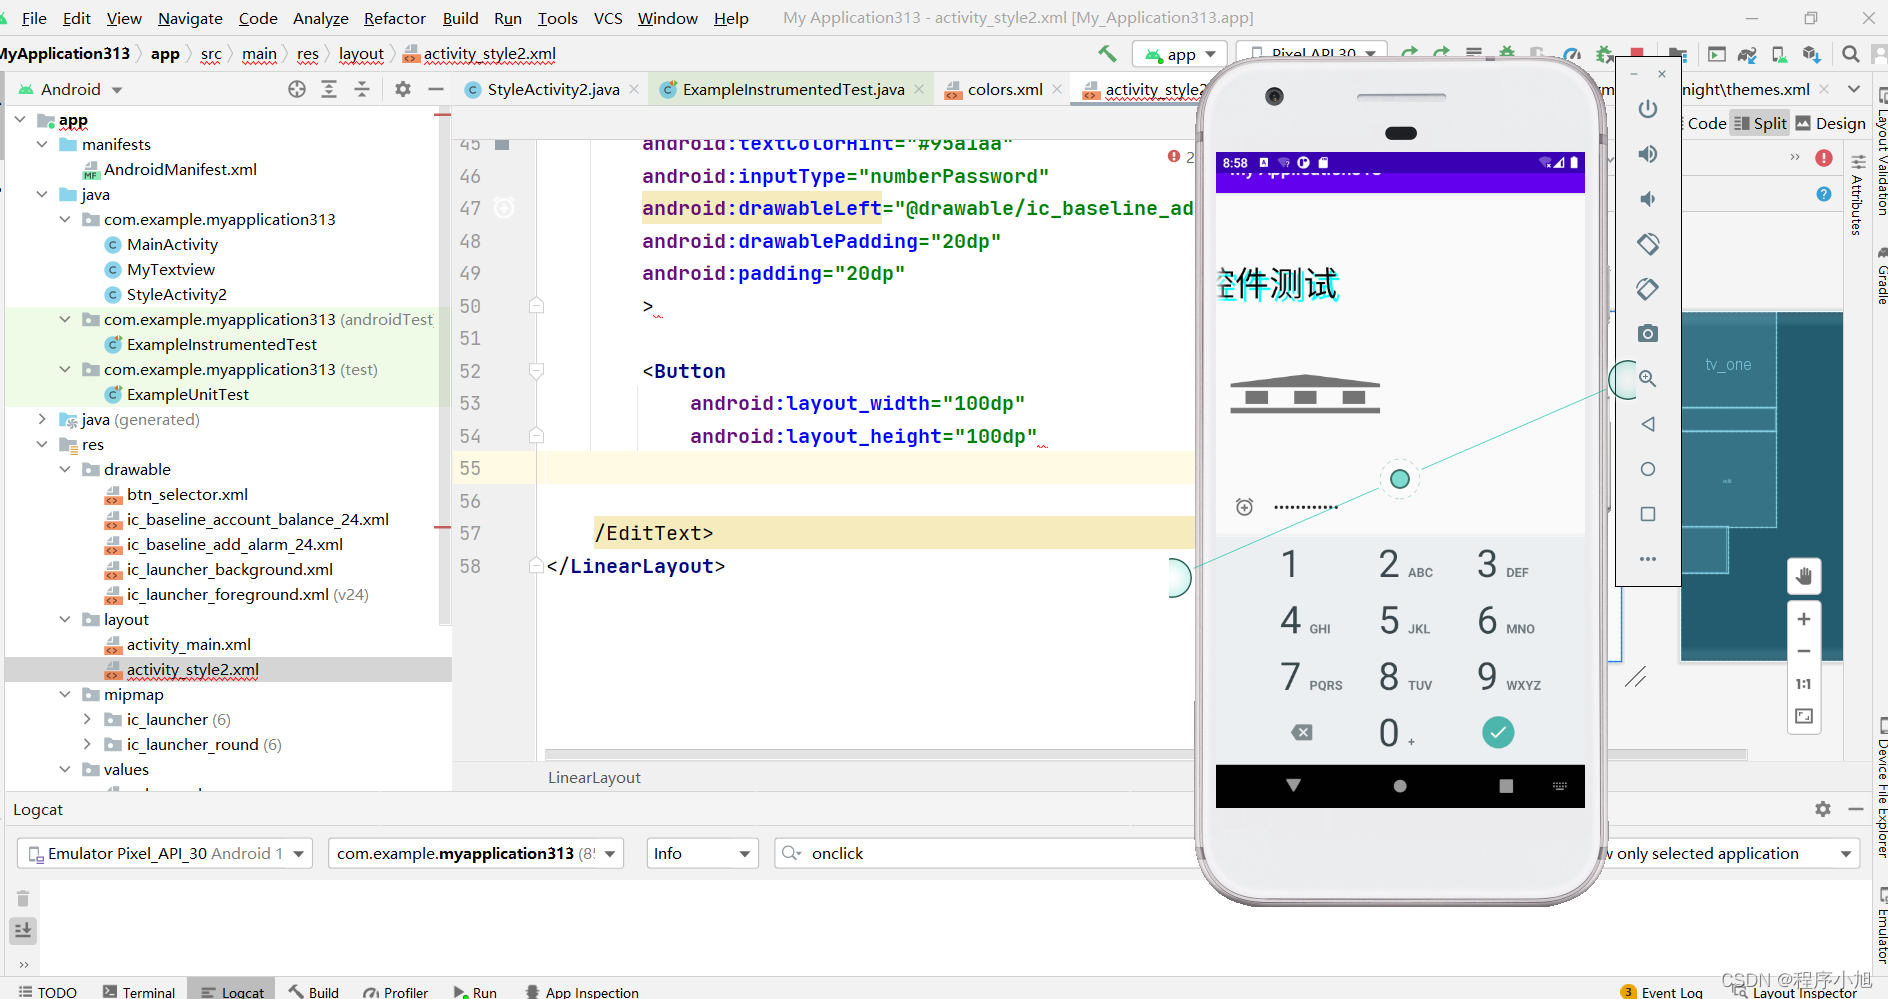Hide the project panel with minus icon
1888x999 pixels.
(435, 89)
